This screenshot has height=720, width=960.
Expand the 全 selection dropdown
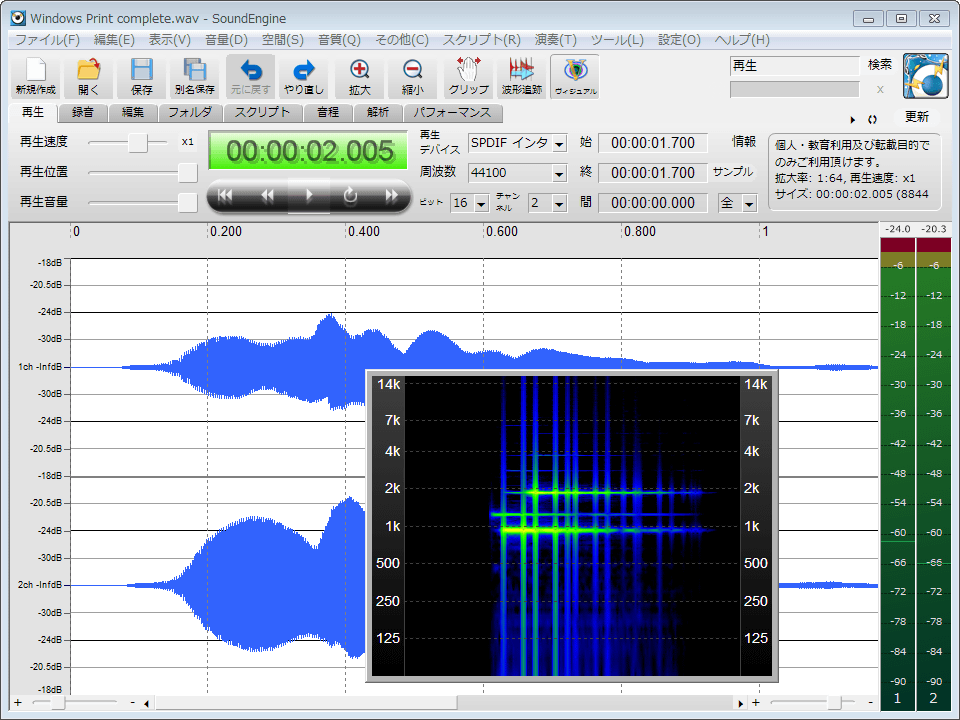(749, 204)
